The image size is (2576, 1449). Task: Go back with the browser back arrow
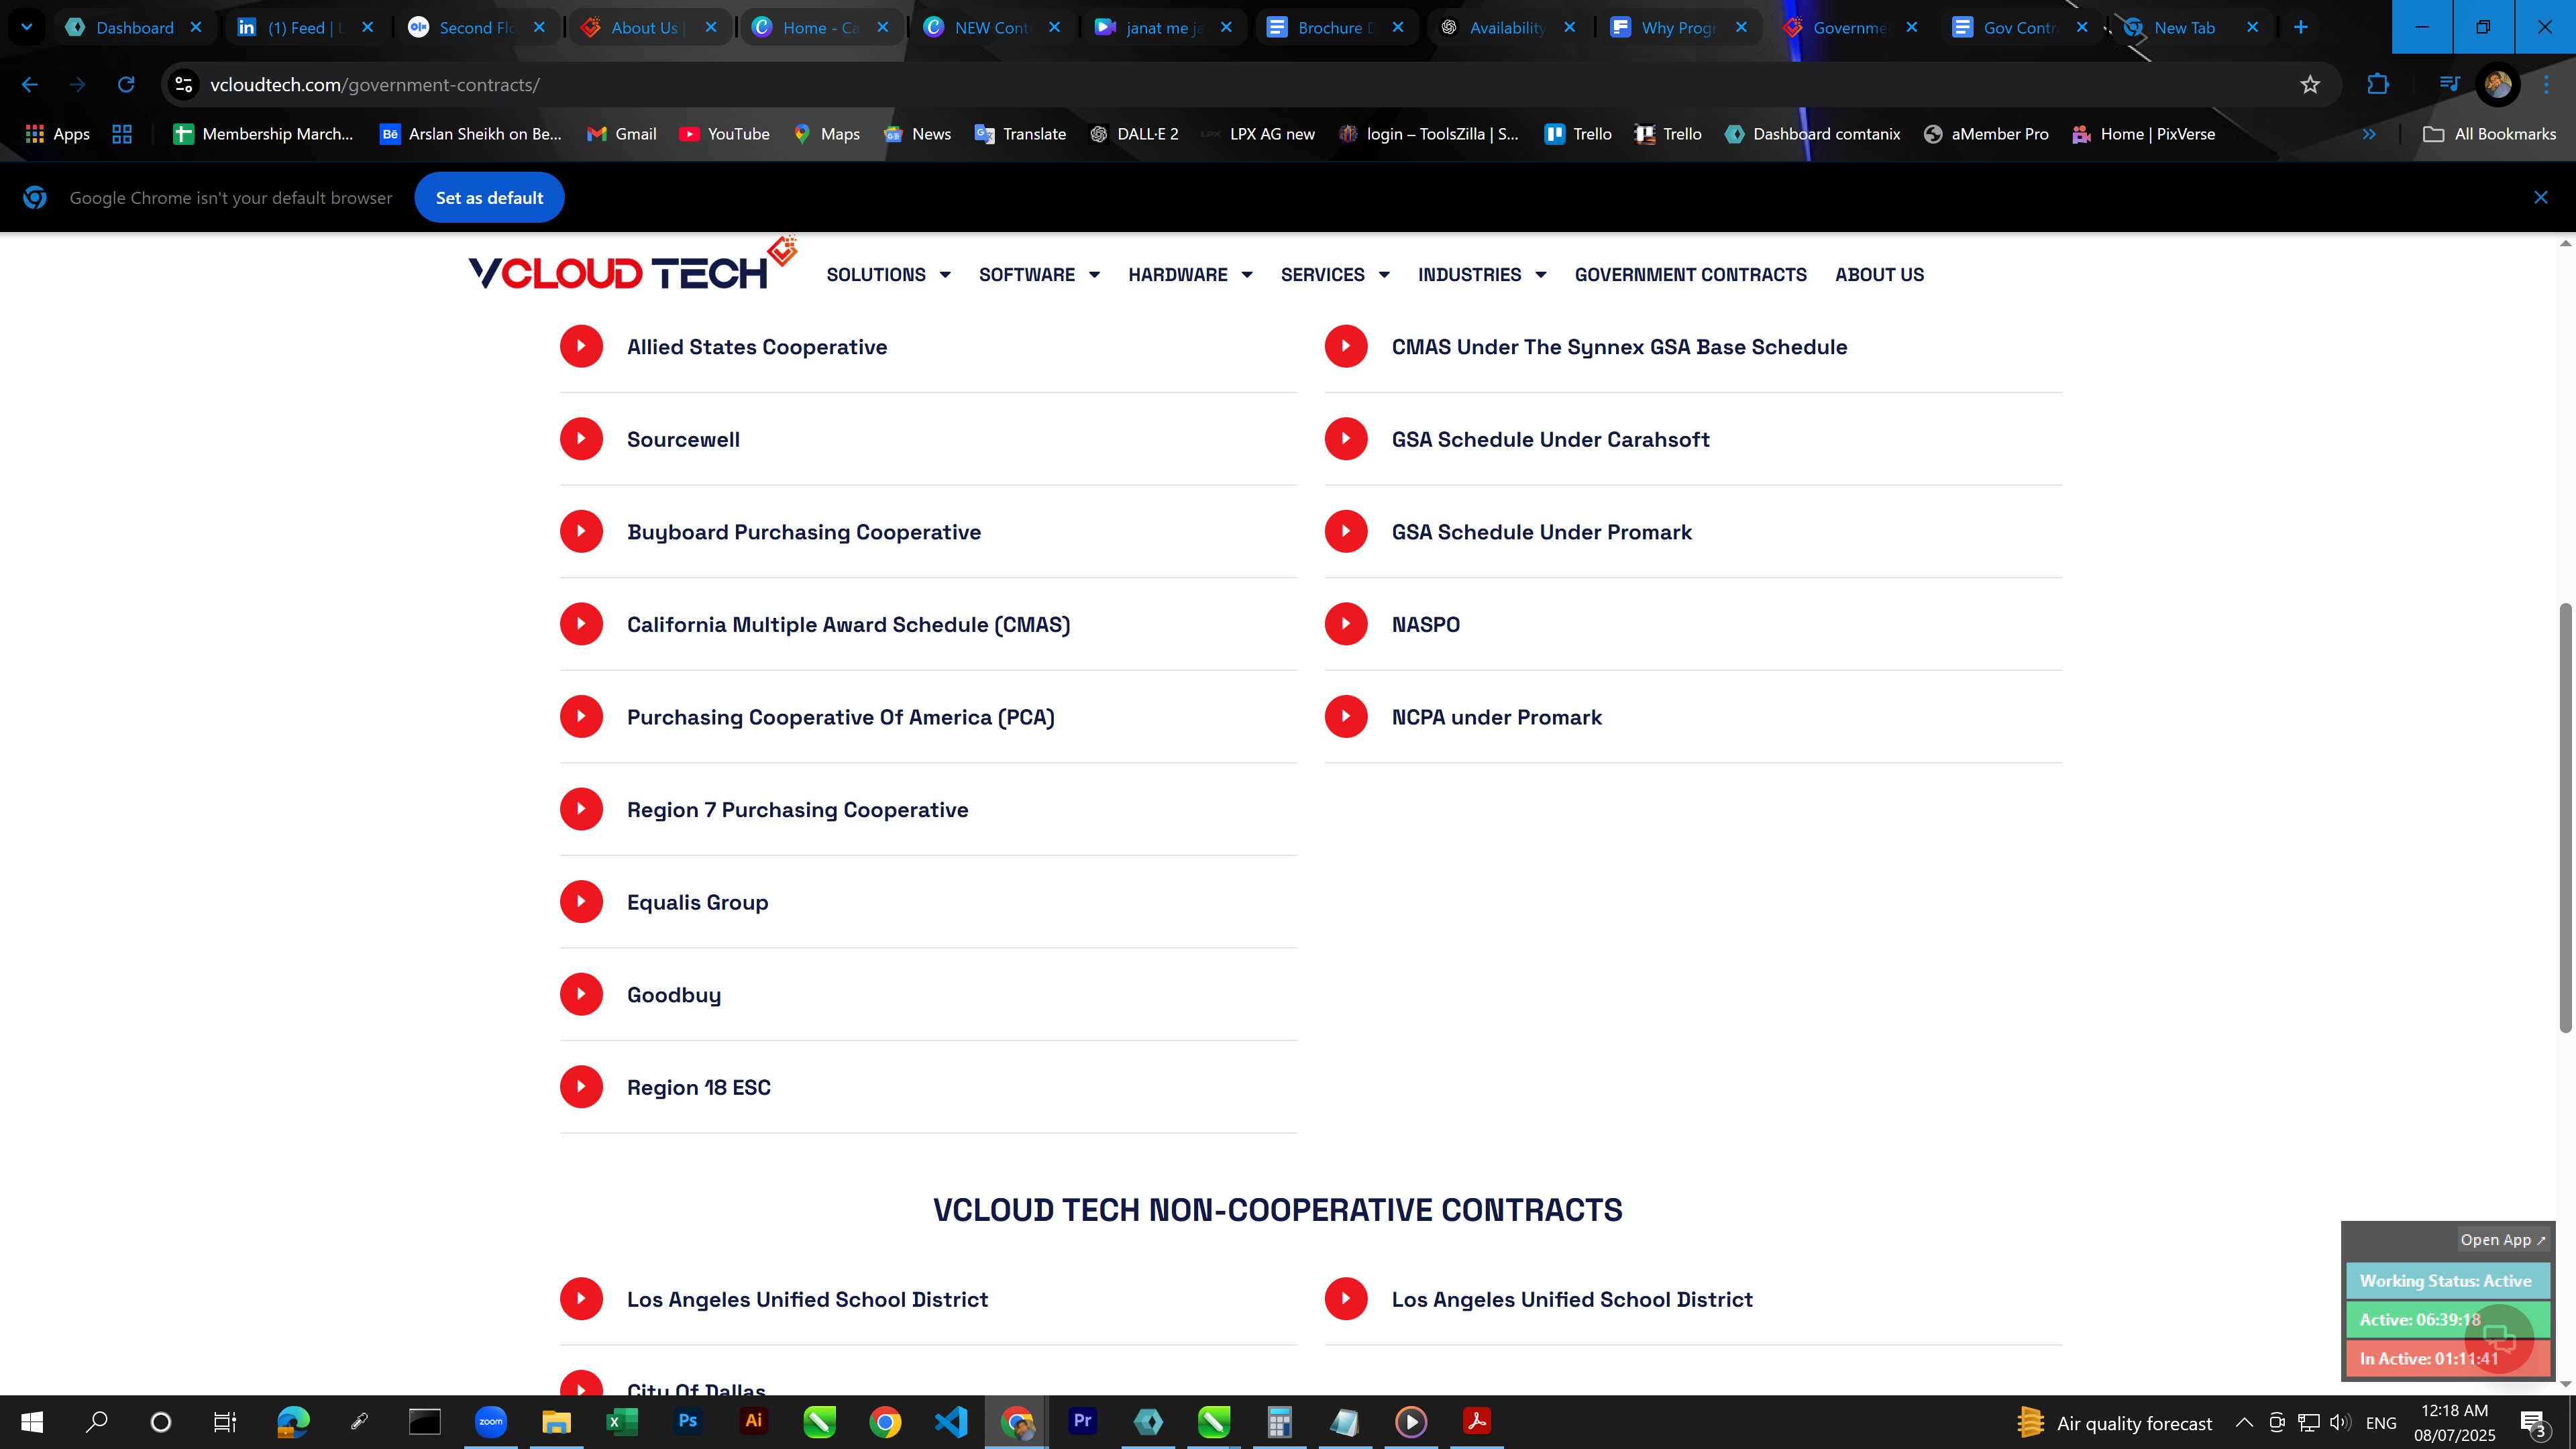click(x=30, y=85)
